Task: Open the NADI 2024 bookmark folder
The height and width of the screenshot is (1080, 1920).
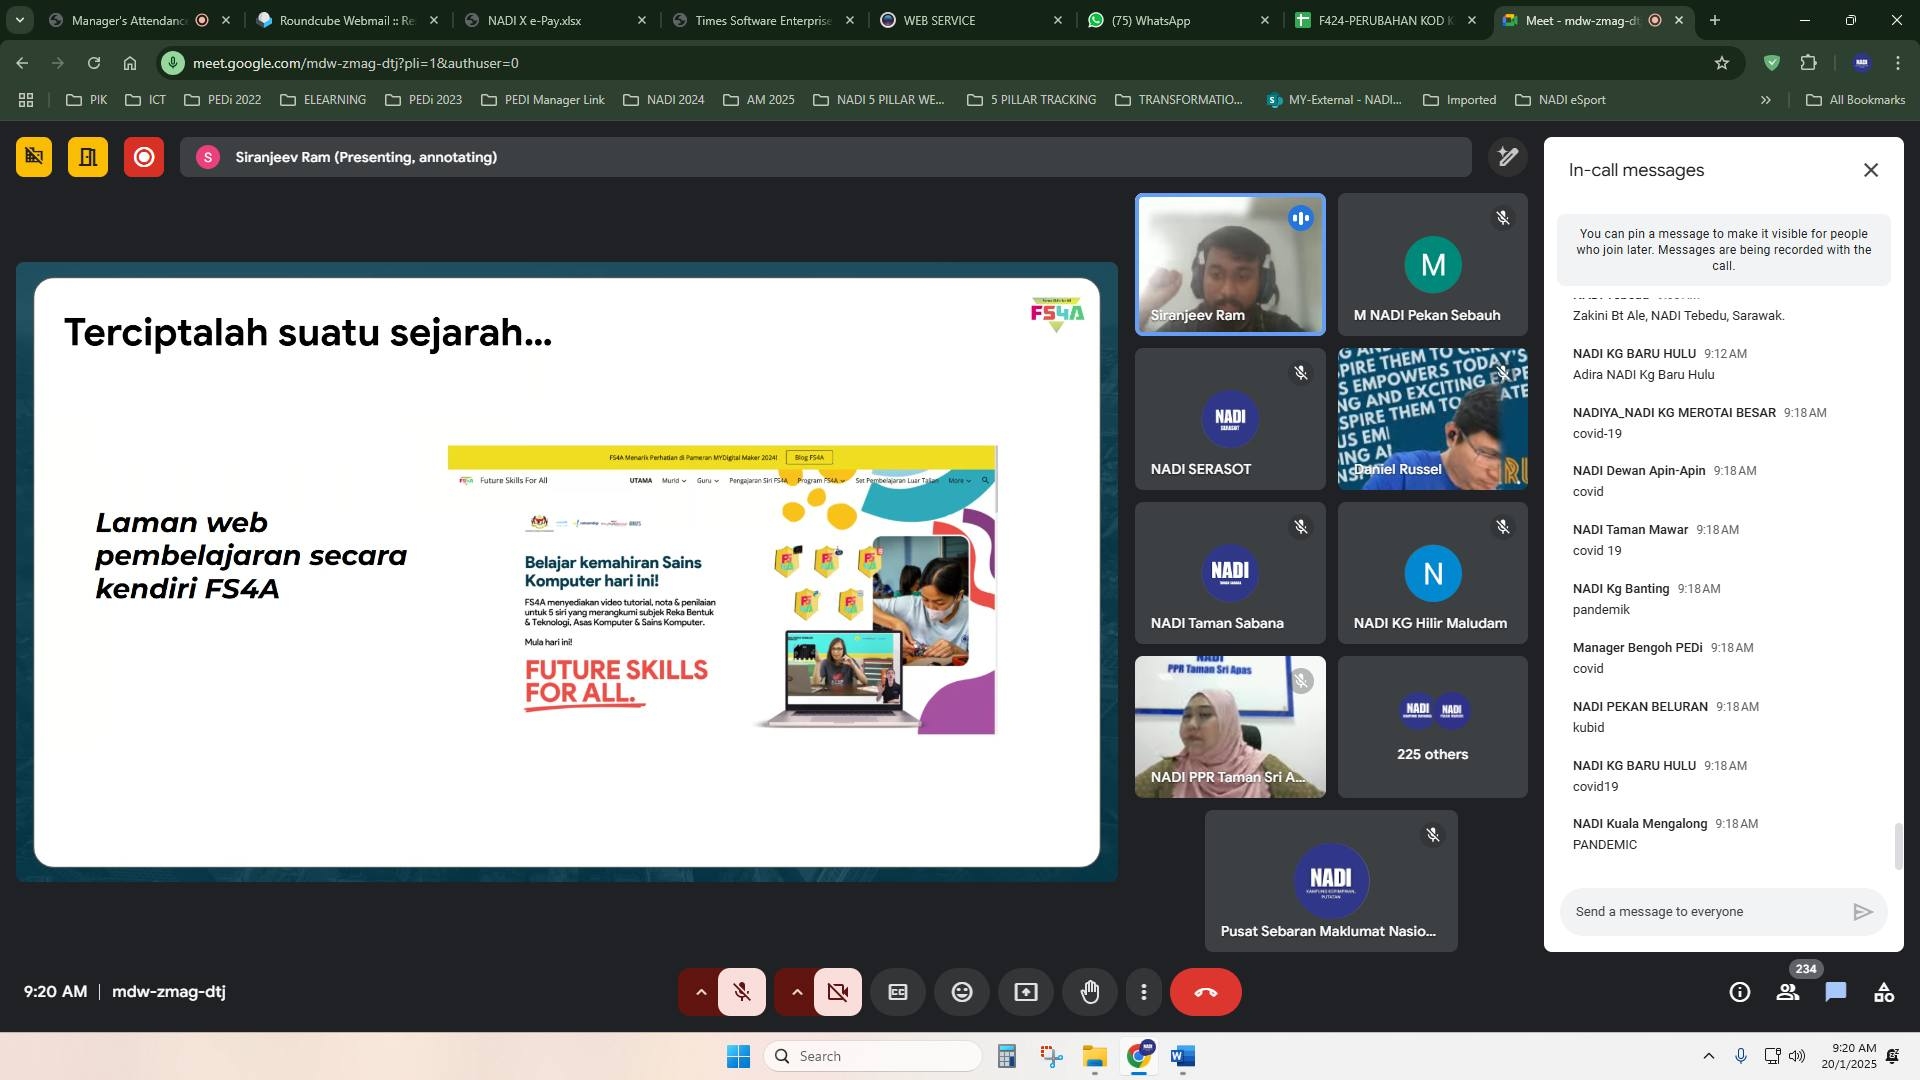Action: pyautogui.click(x=664, y=100)
